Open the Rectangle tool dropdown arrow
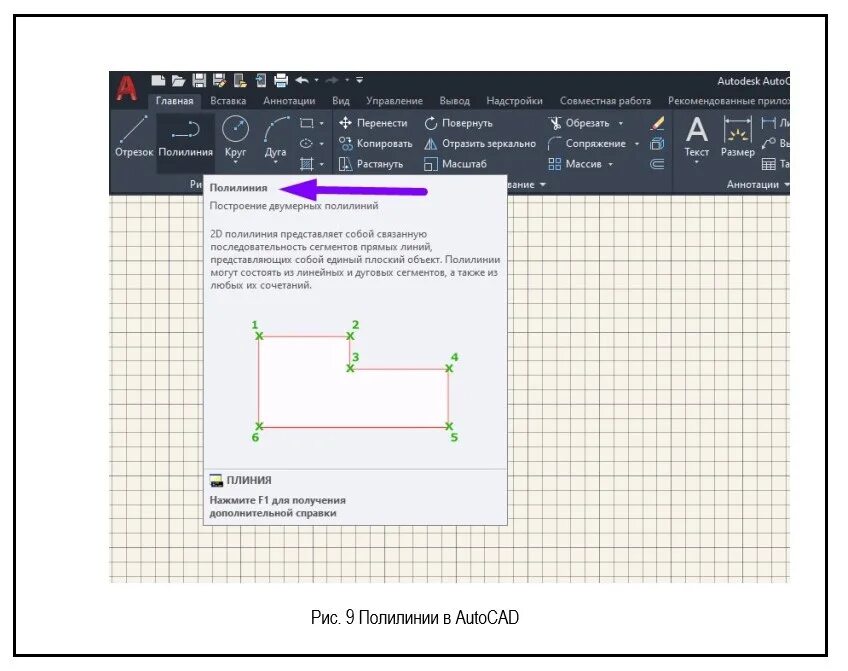Viewport: 848px width, 671px height. point(322,123)
